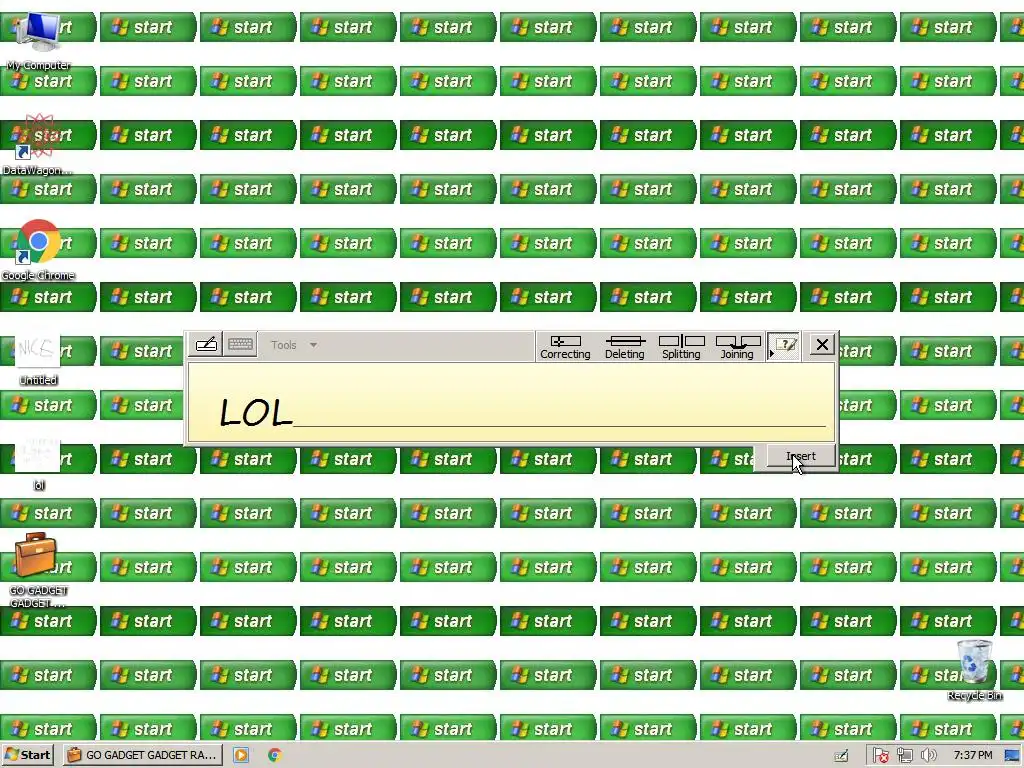This screenshot has width=1024, height=768.
Task: Click the security alert shield tray icon
Action: pyautogui.click(x=880, y=756)
